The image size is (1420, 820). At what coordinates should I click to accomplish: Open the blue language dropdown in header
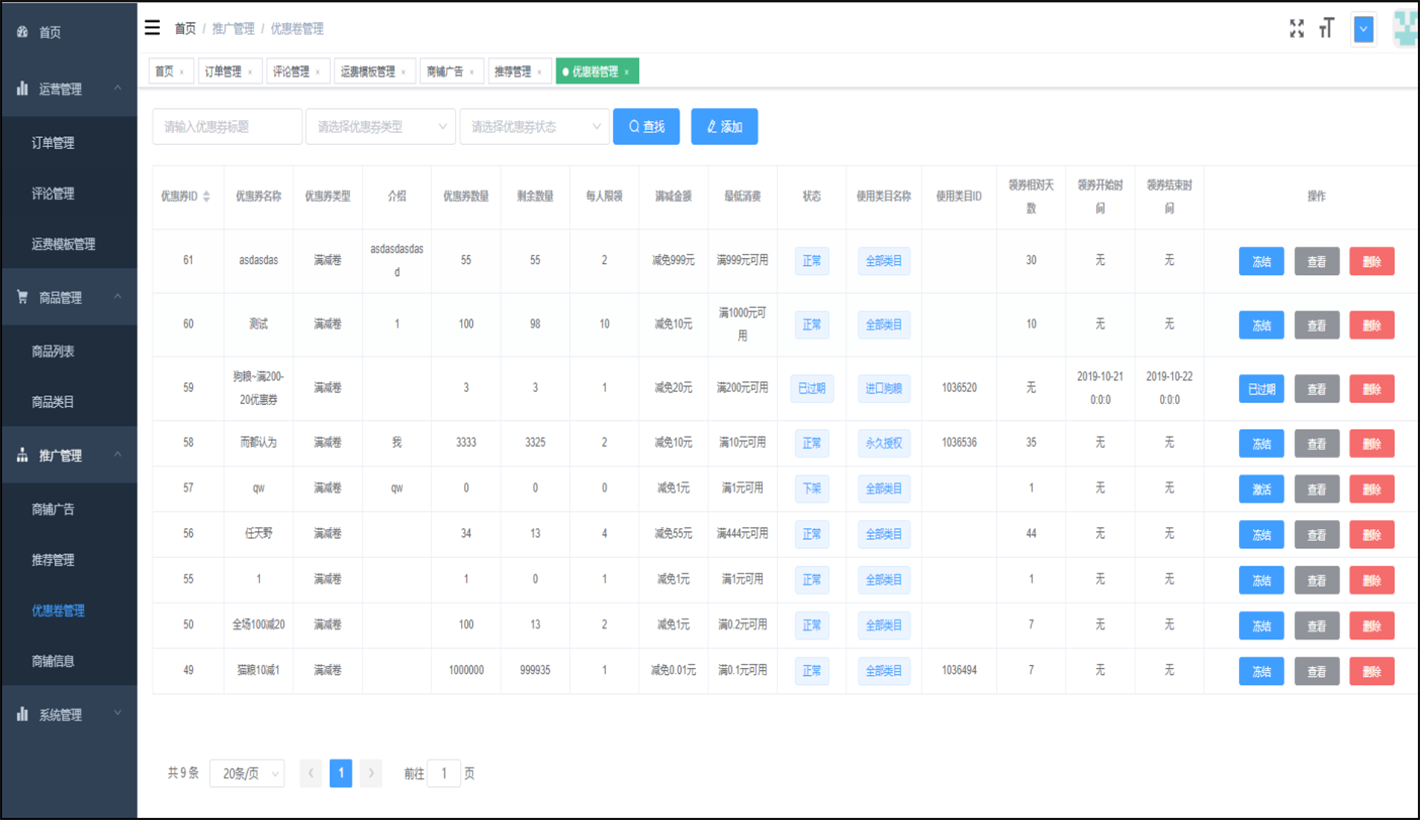(x=1363, y=30)
